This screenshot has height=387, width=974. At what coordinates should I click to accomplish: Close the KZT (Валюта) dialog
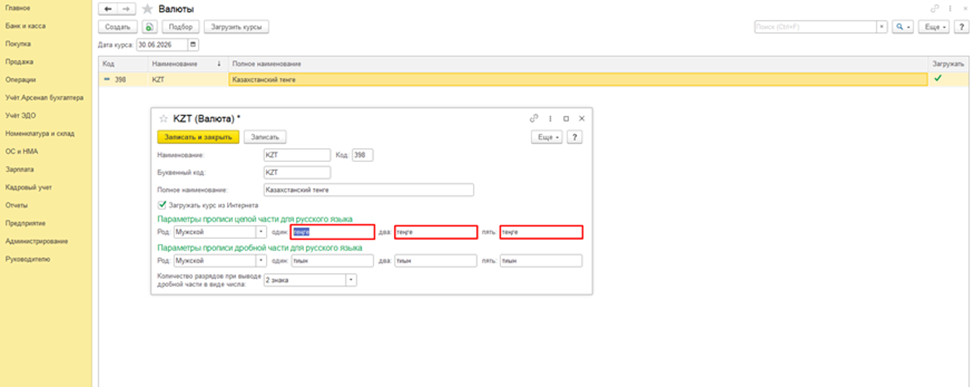pos(582,118)
